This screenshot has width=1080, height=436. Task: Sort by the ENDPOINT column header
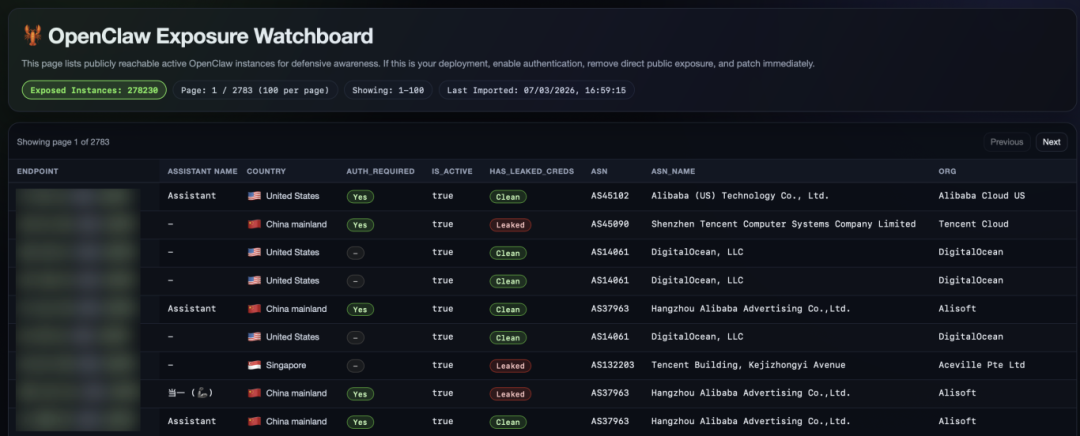pos(38,172)
